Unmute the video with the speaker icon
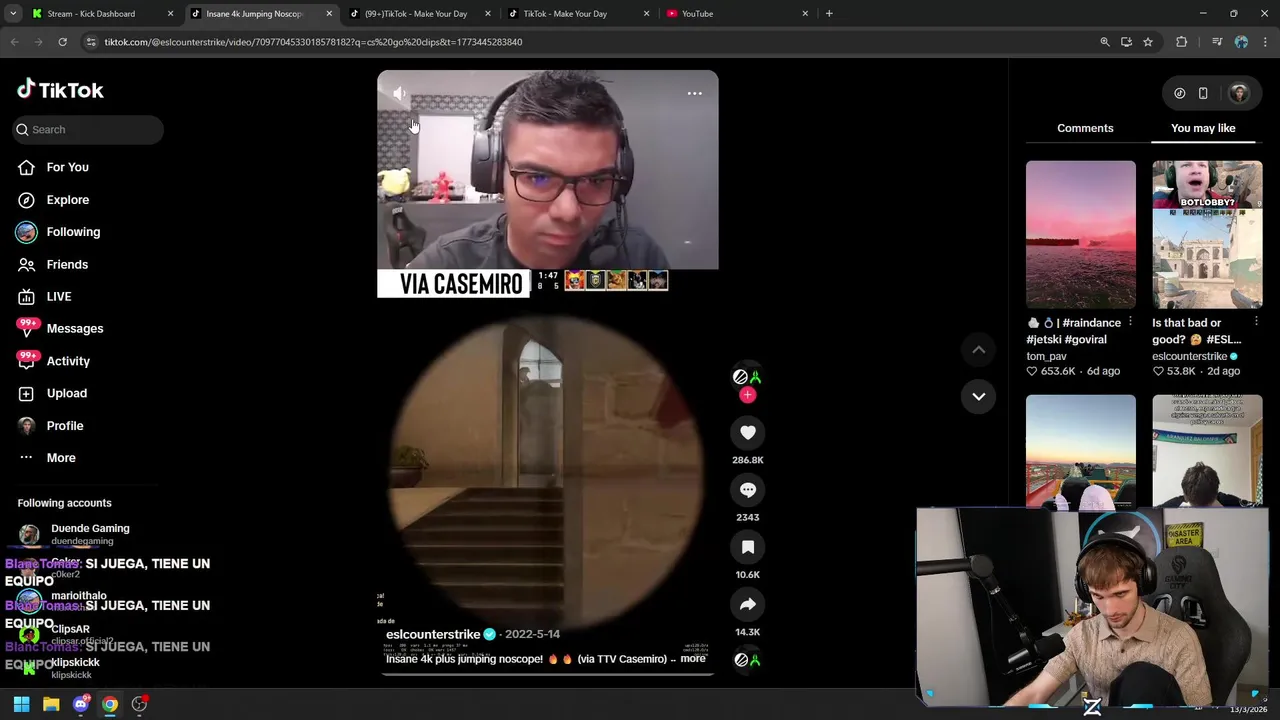The height and width of the screenshot is (720, 1280). (x=399, y=94)
